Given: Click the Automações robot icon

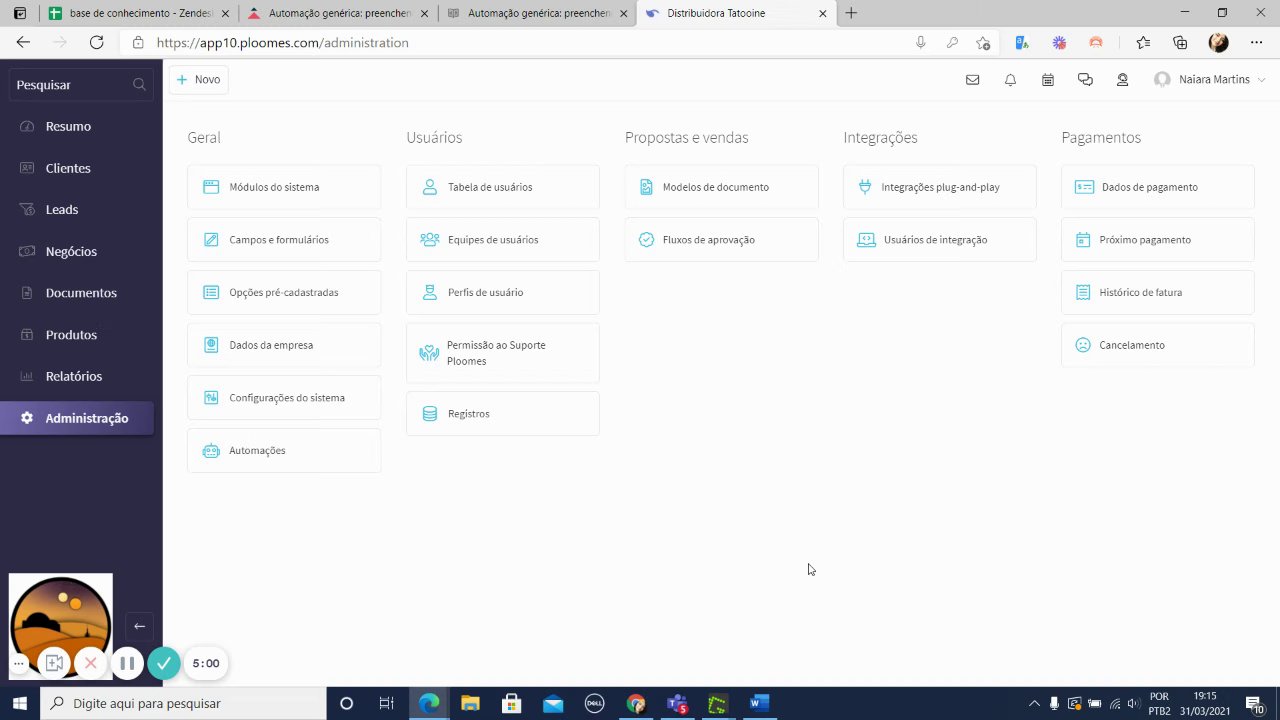Looking at the screenshot, I should pos(211,451).
